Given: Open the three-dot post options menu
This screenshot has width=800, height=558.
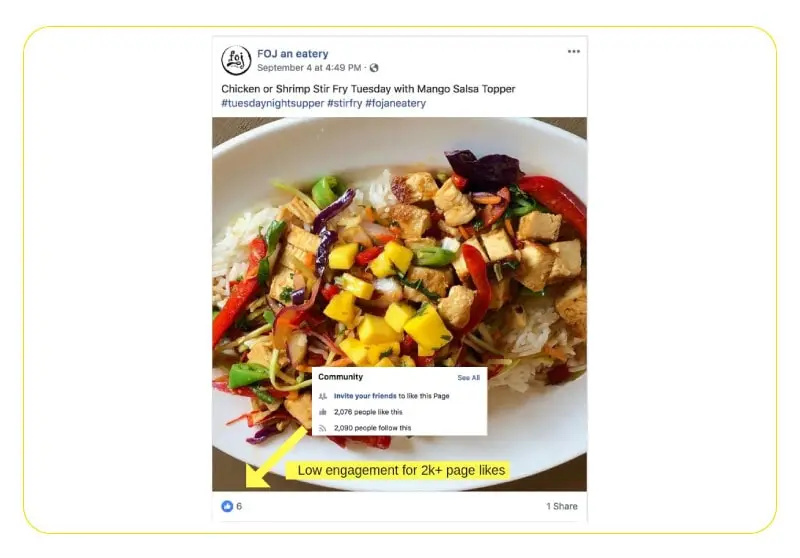Looking at the screenshot, I should pyautogui.click(x=573, y=52).
